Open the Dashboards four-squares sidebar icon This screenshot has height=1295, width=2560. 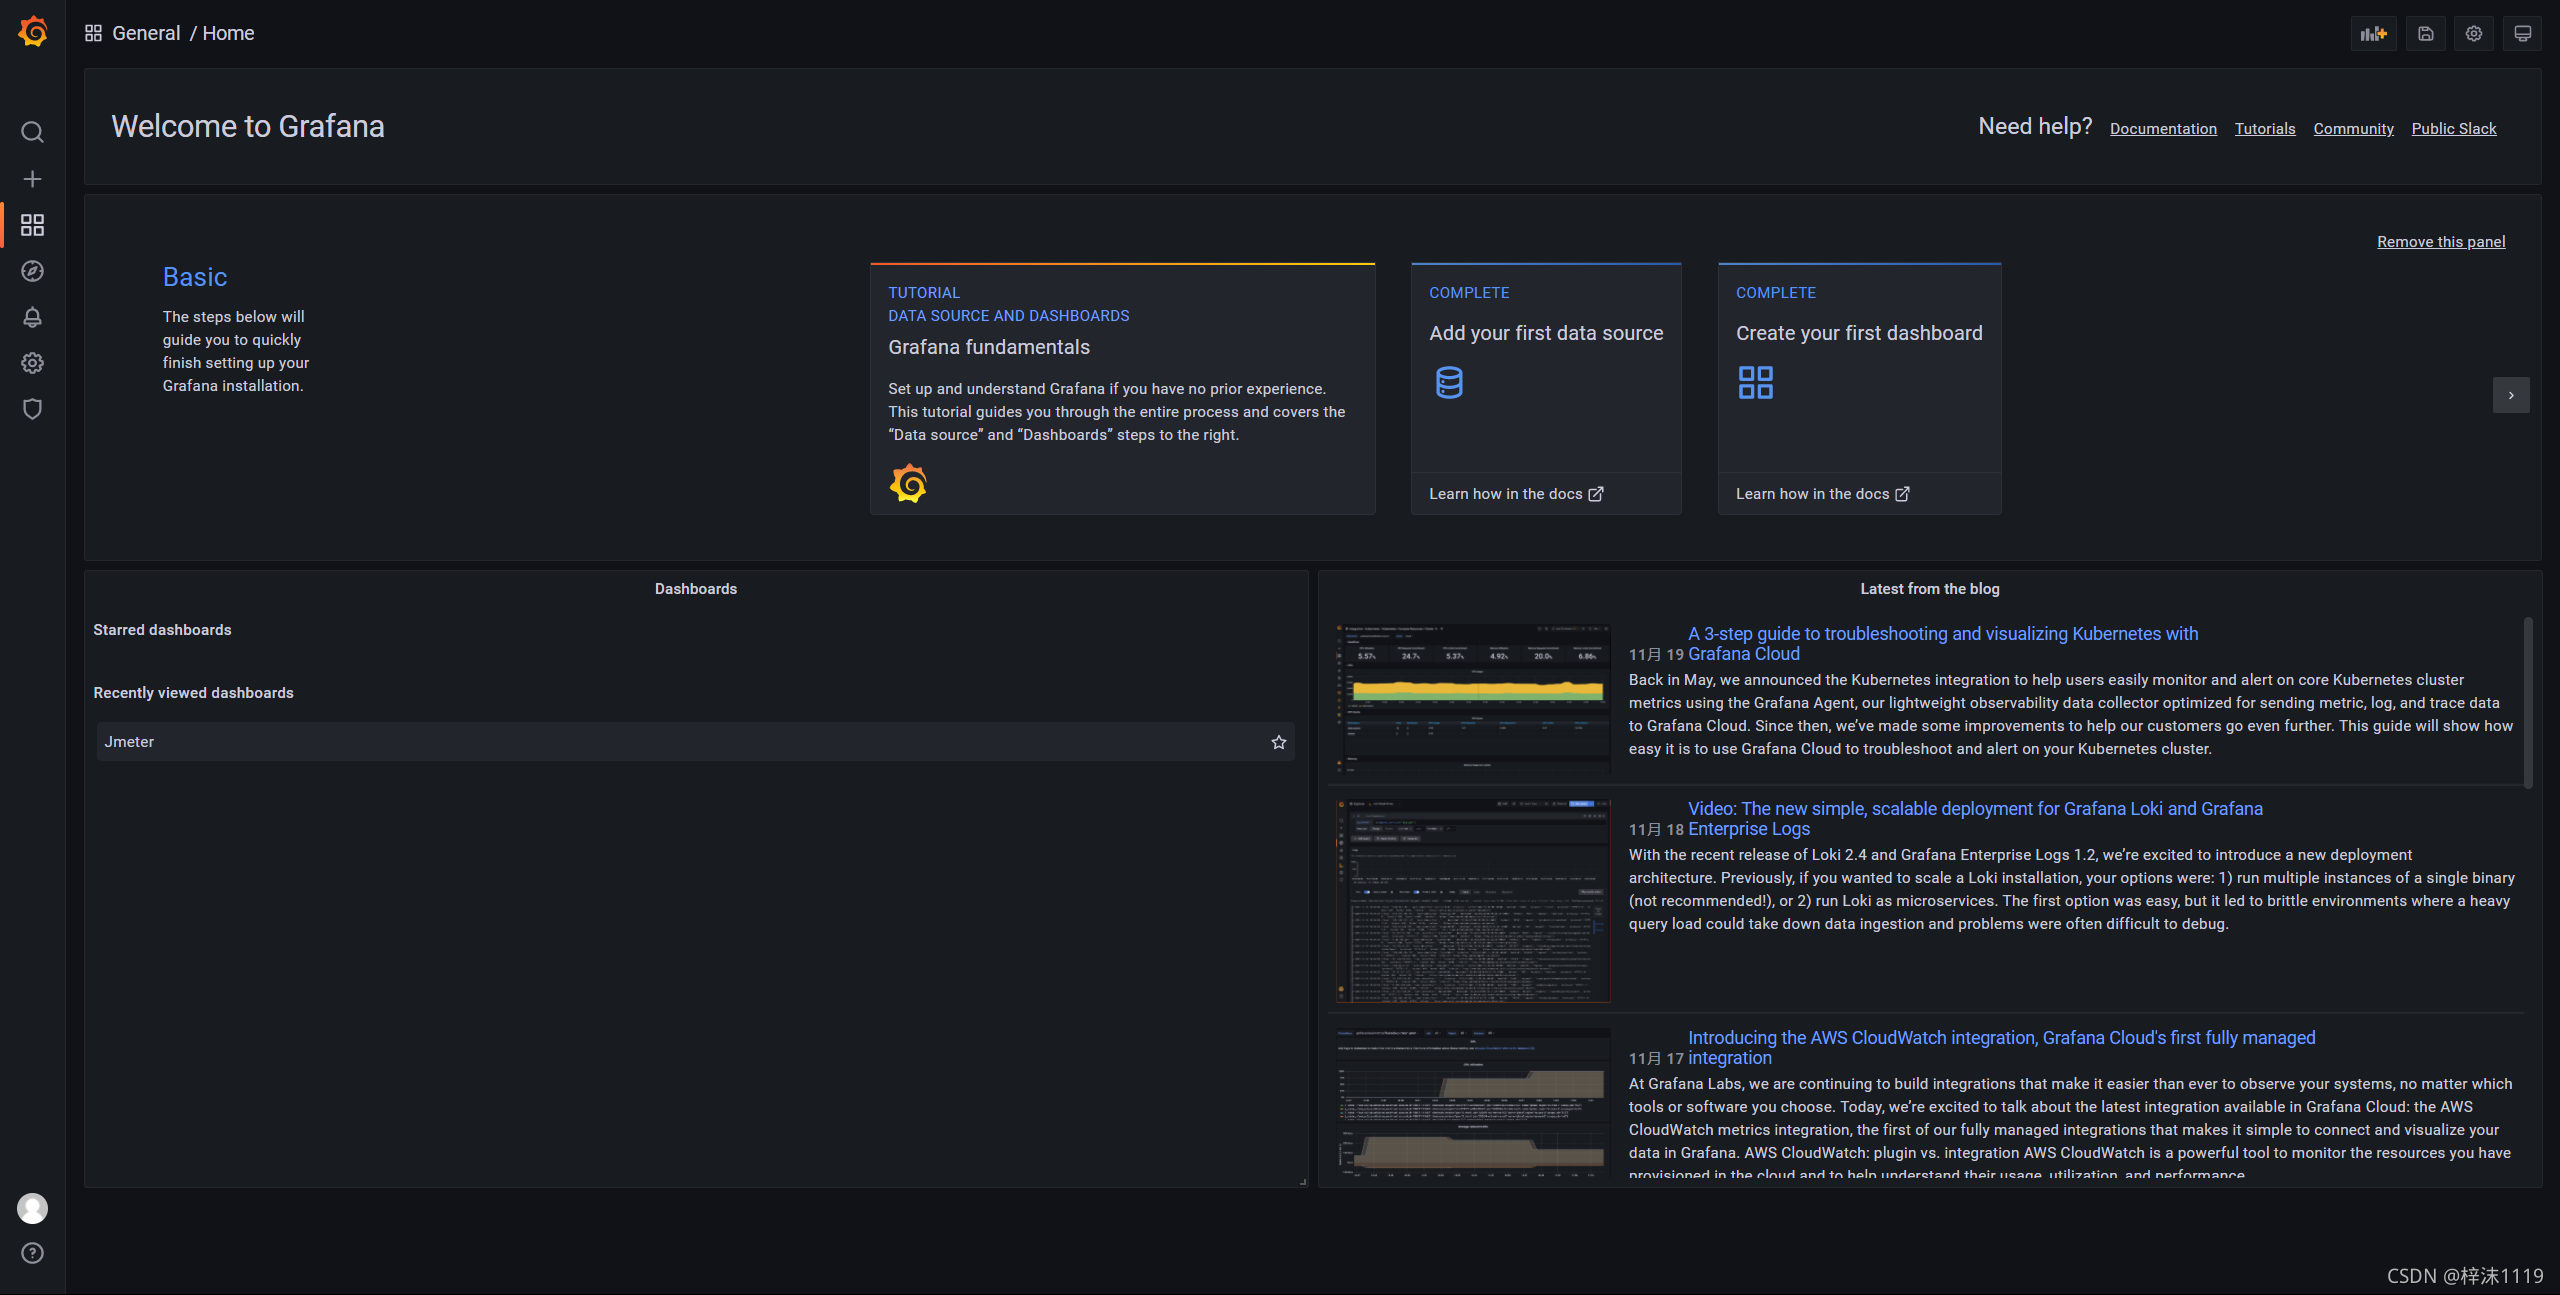coord(32,225)
